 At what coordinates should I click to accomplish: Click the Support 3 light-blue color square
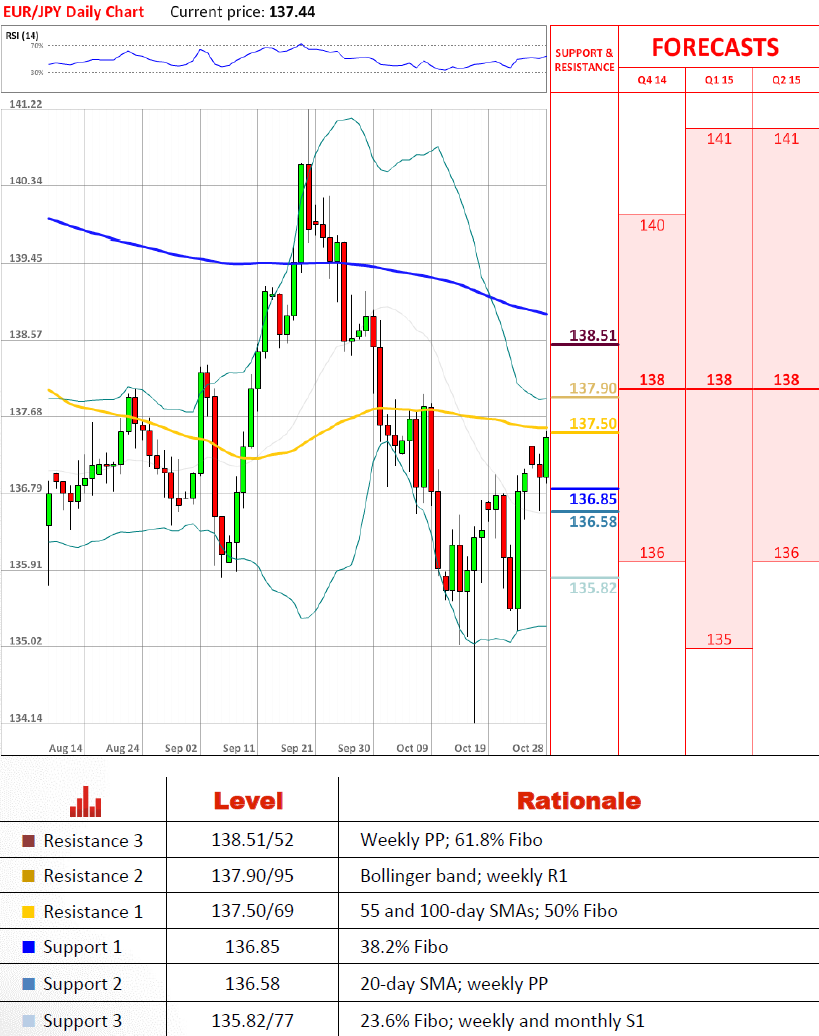tap(28, 1021)
